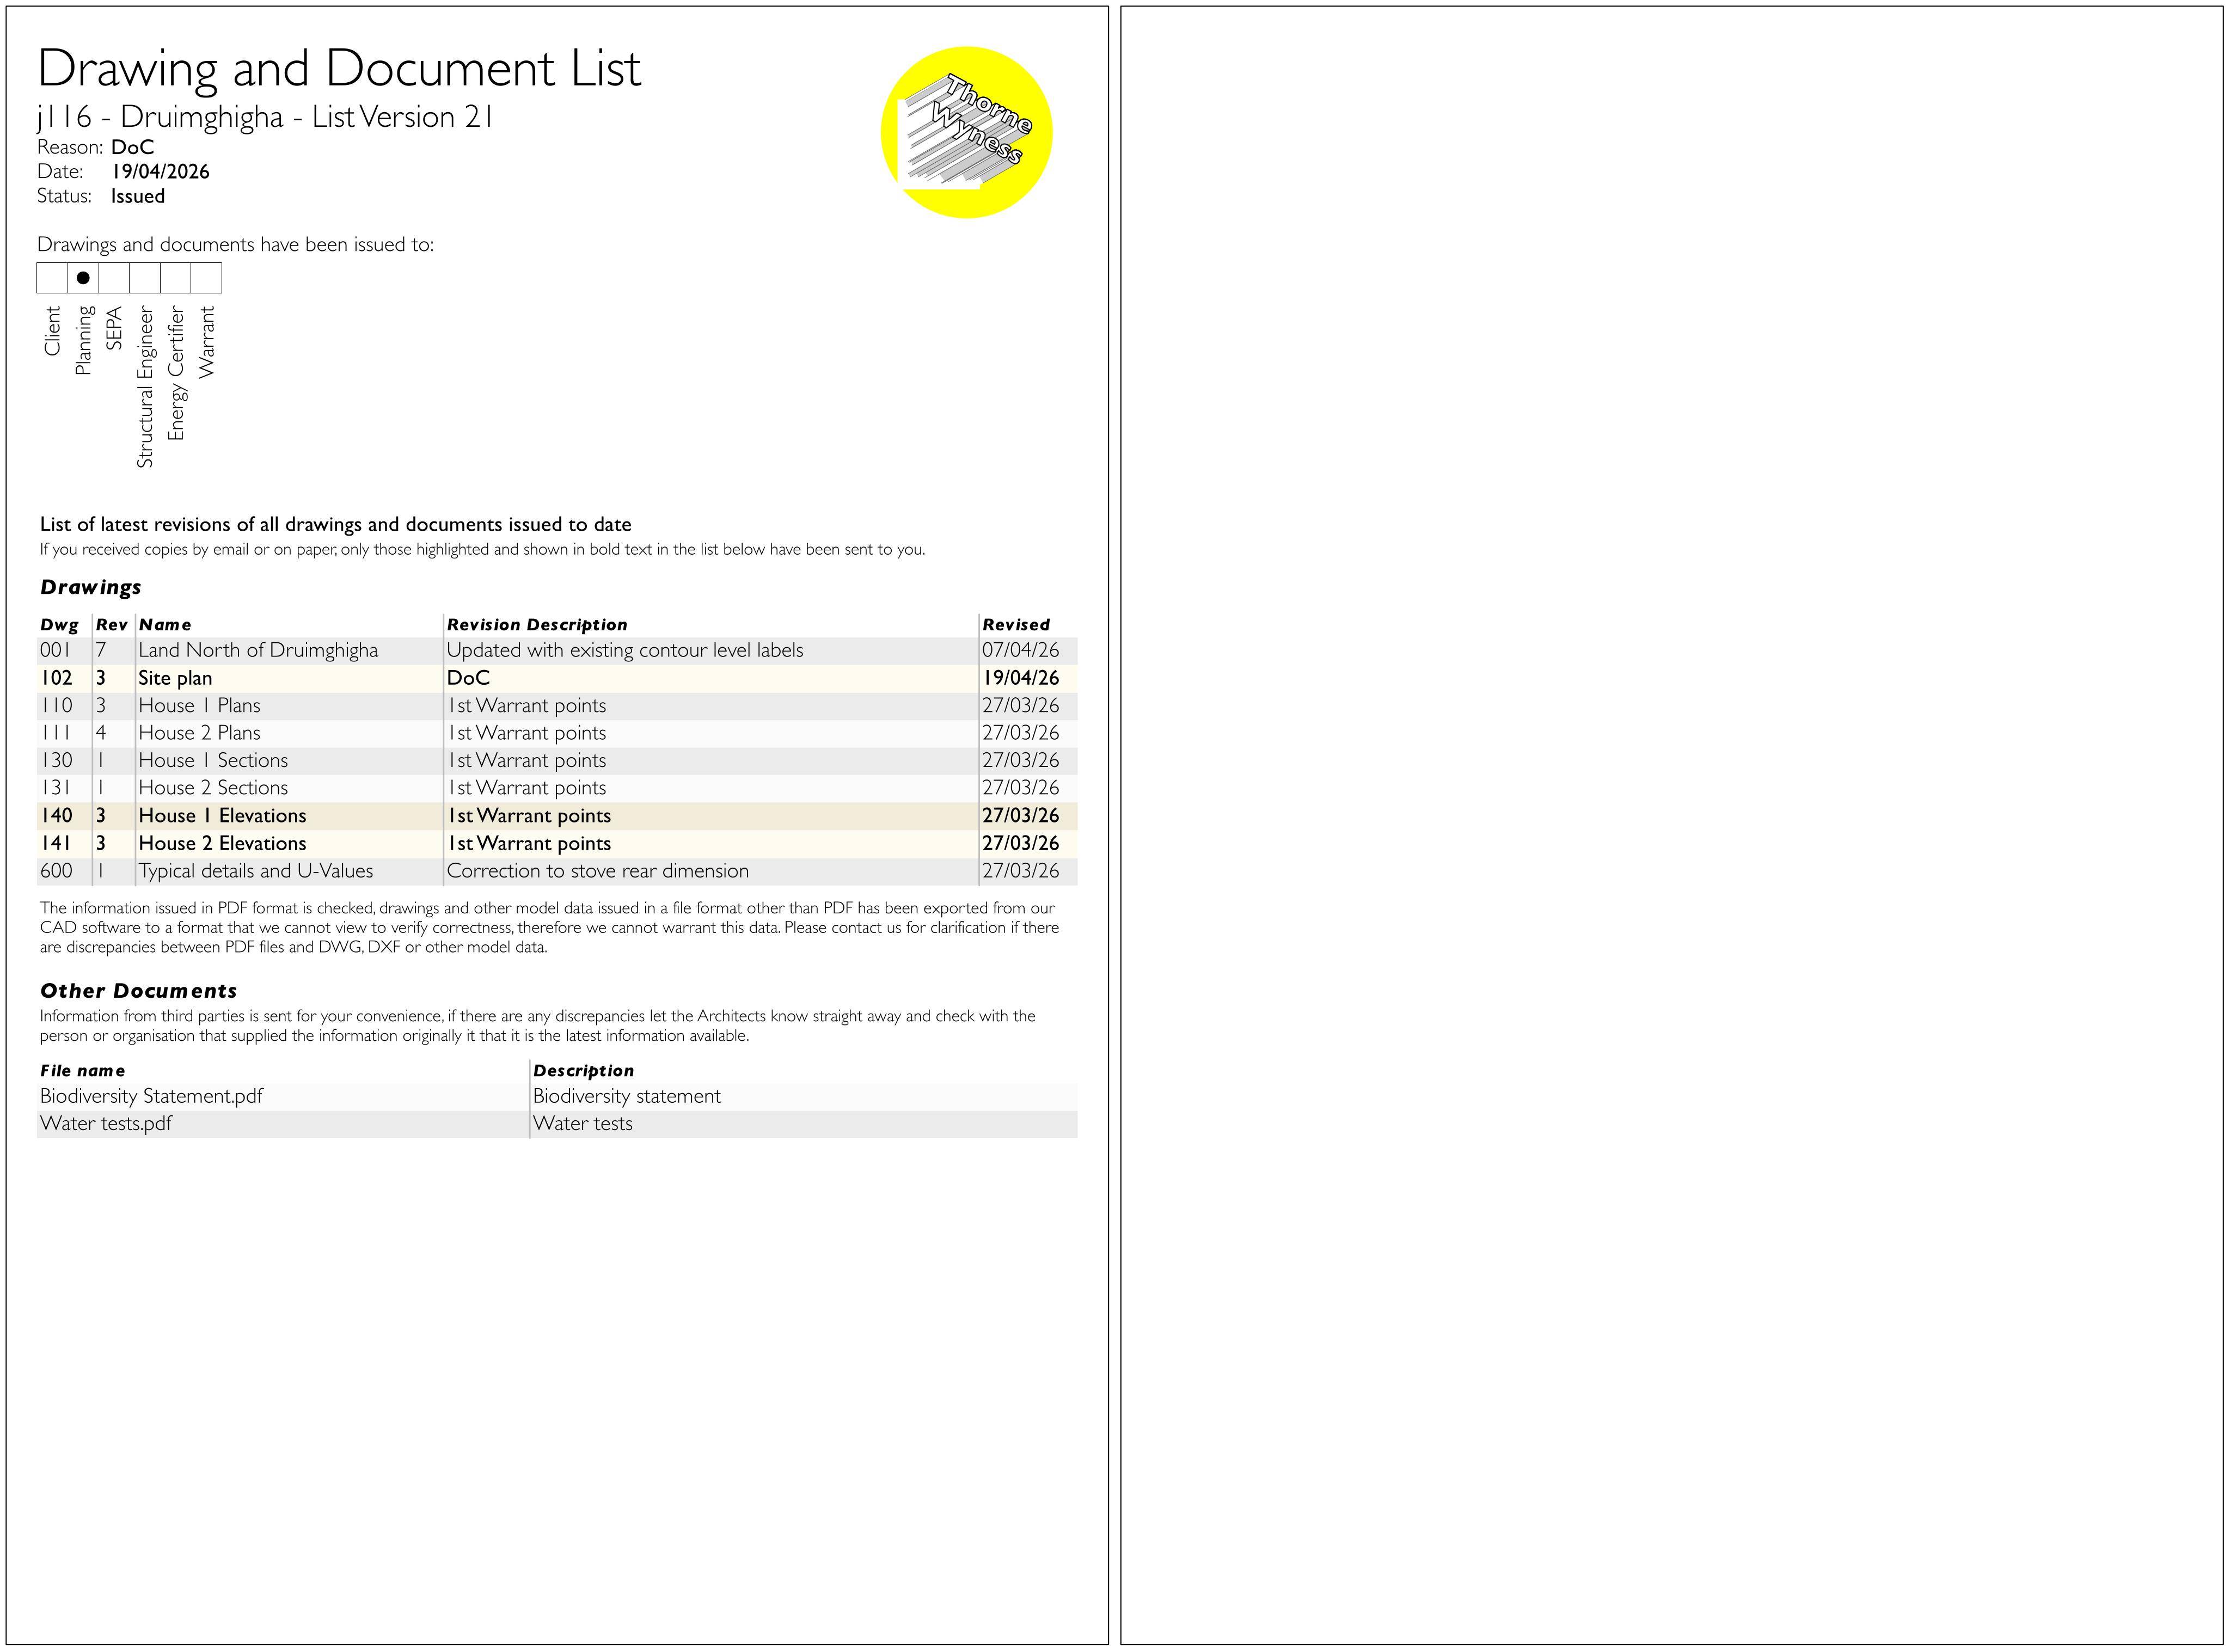This screenshot has width=2230, height=1652.
Task: Click the 'File name' column header
Action: (82, 1071)
